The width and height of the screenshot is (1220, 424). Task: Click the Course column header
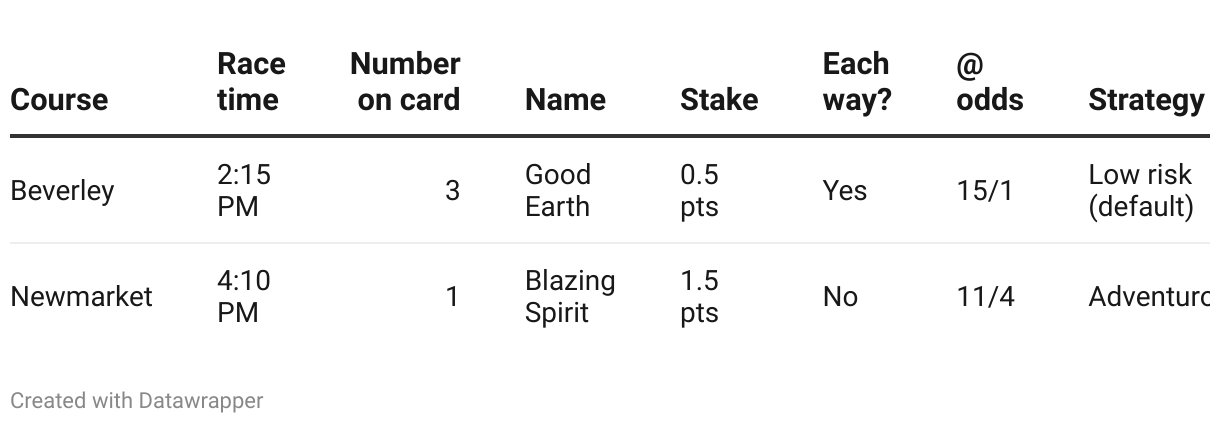click(x=59, y=100)
